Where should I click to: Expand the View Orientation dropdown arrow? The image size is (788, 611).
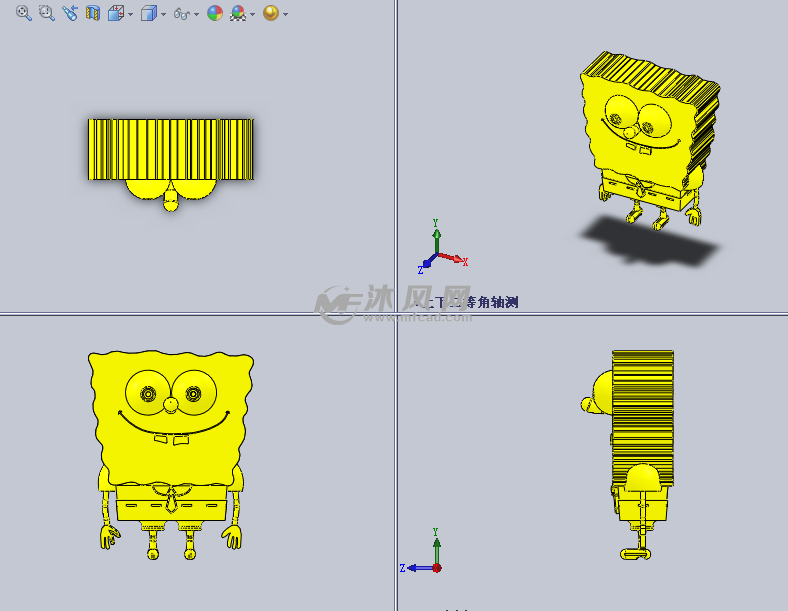coord(131,14)
